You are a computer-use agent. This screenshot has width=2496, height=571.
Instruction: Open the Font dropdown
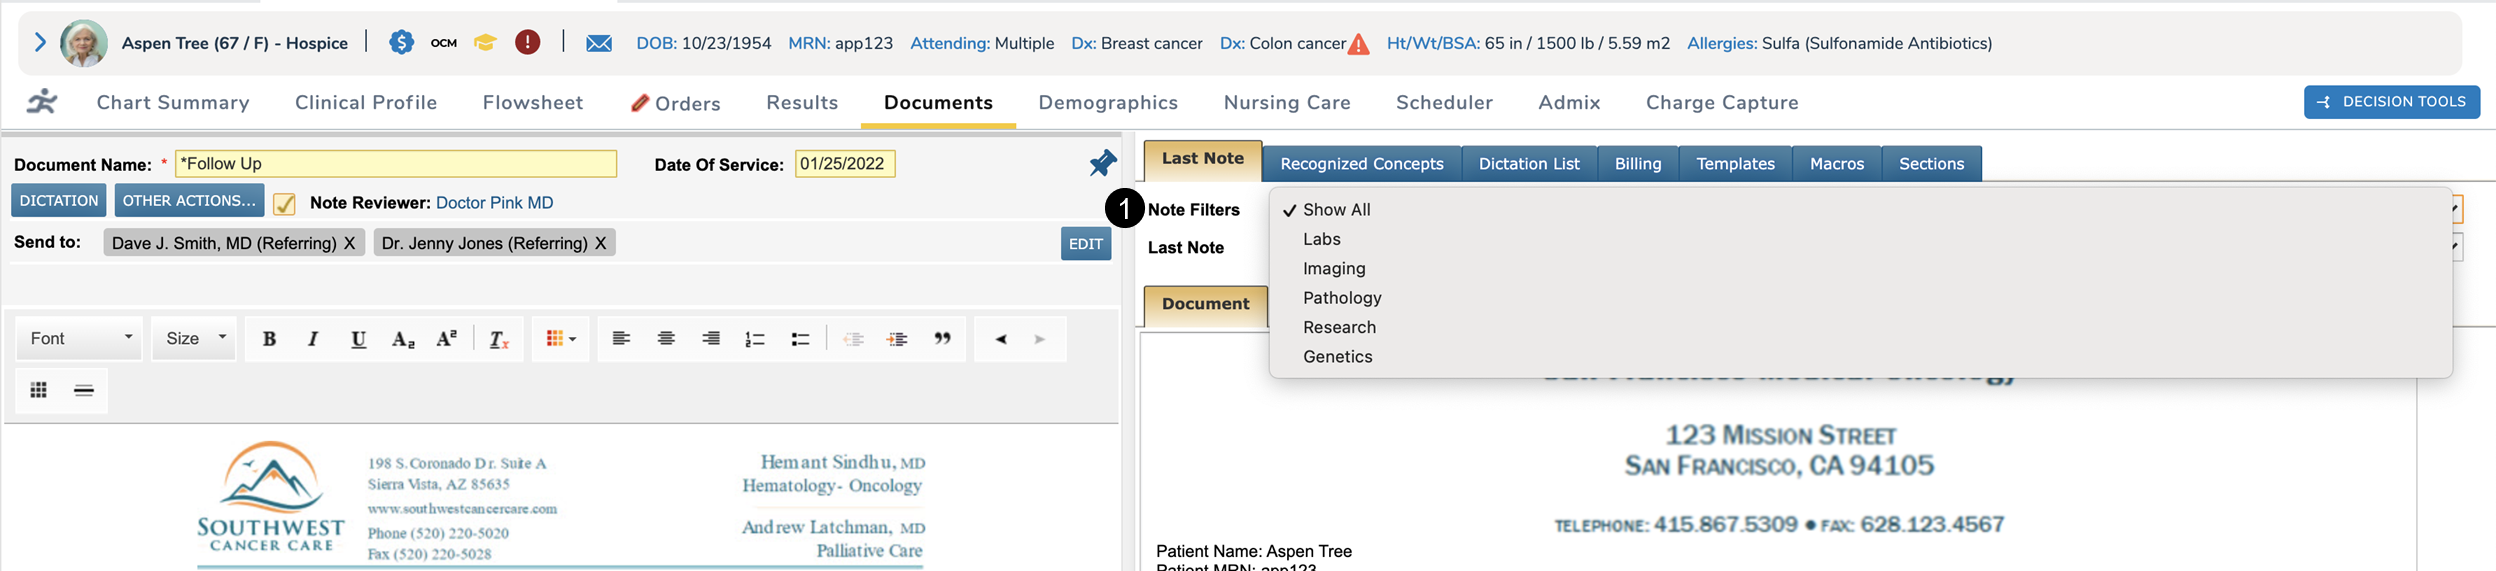[80, 339]
